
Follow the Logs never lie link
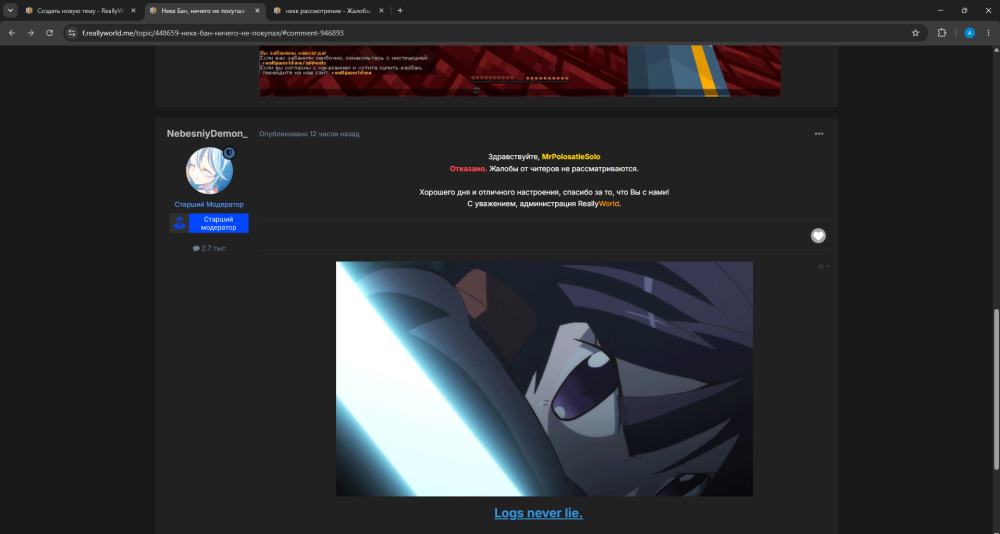click(x=538, y=513)
